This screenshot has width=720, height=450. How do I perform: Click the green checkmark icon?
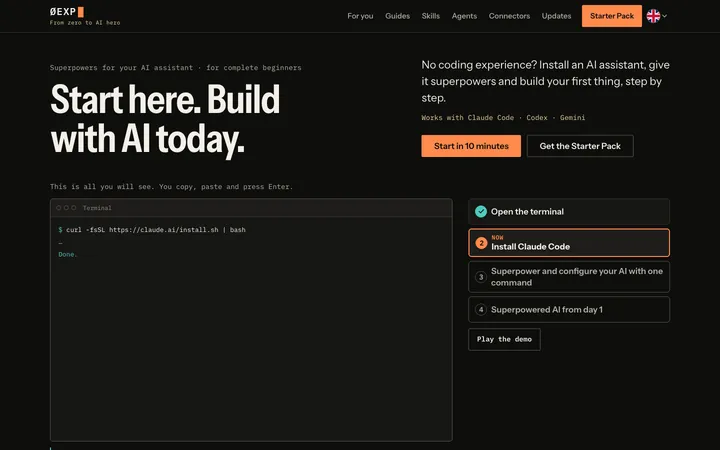click(x=481, y=212)
